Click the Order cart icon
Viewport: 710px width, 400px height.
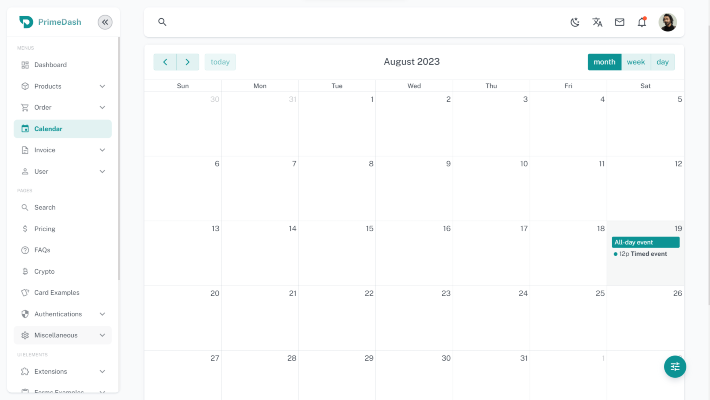pyautogui.click(x=25, y=107)
